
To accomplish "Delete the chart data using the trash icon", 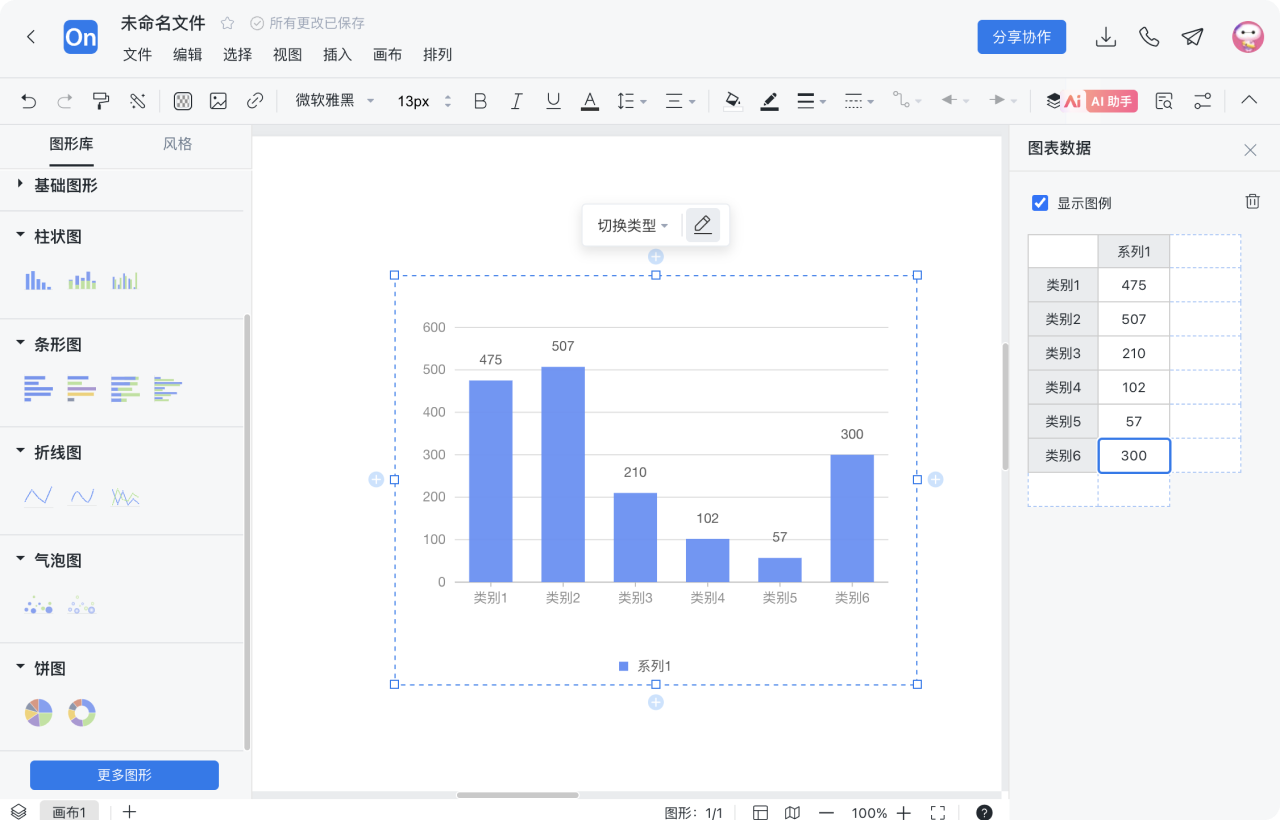I will pyautogui.click(x=1252, y=201).
